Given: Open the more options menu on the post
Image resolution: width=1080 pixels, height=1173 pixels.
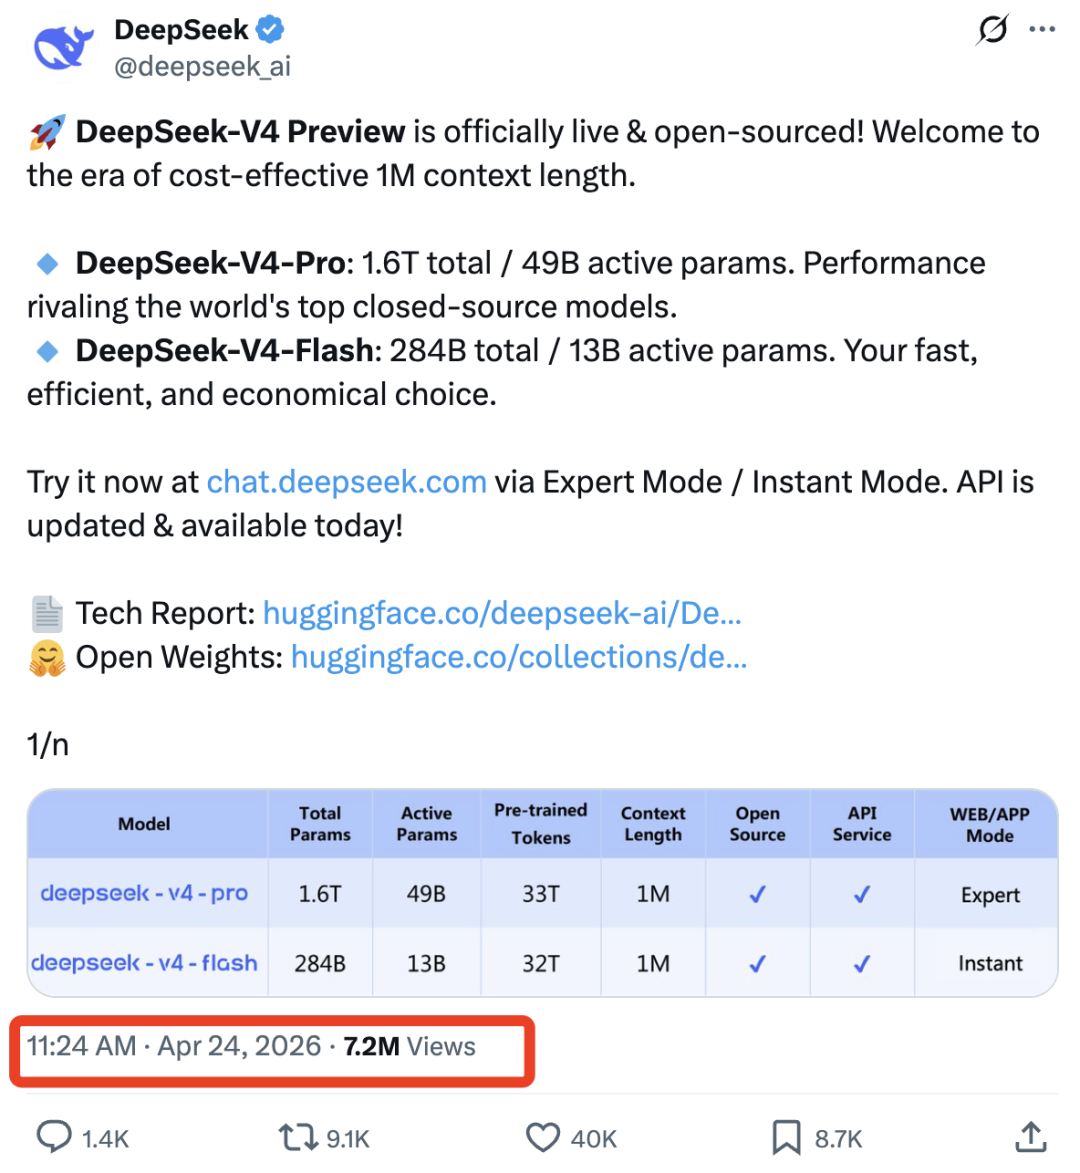Looking at the screenshot, I should pyautogui.click(x=1043, y=29).
